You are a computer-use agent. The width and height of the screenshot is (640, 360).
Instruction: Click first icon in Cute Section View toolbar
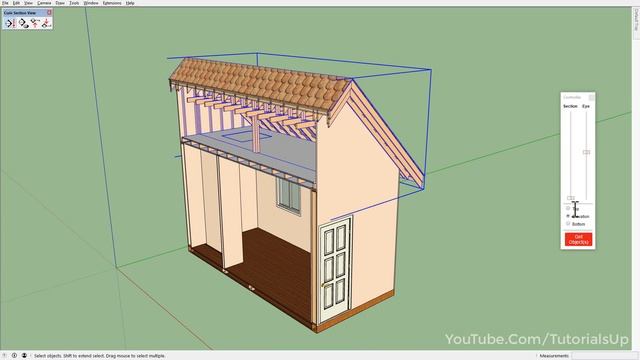tap(10, 23)
